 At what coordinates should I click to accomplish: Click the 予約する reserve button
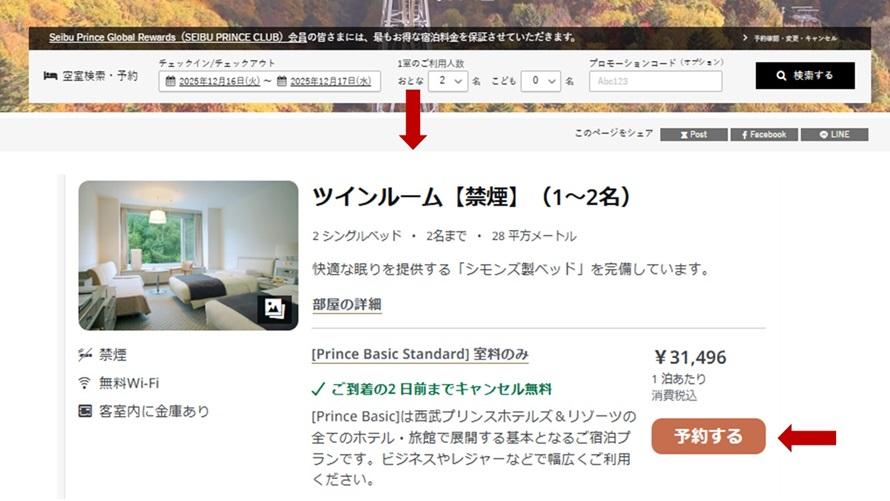708,437
